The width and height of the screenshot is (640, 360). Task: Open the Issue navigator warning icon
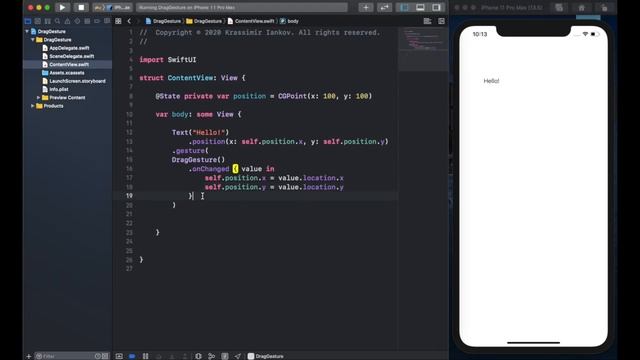[67, 21]
